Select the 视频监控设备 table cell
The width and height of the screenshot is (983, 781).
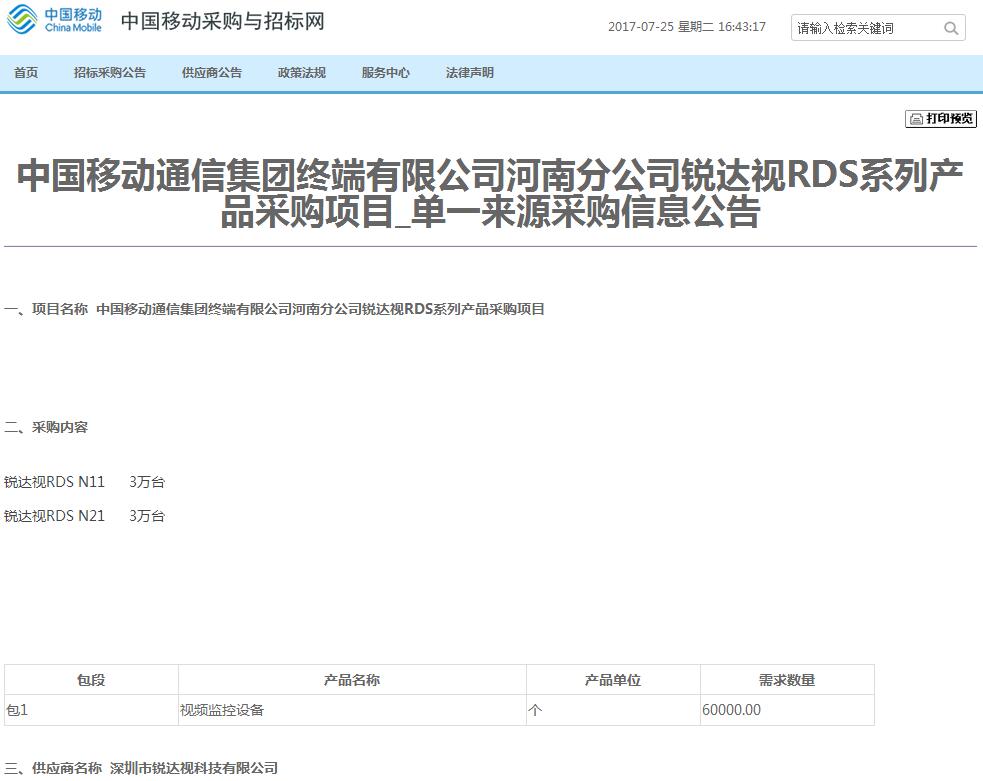(x=222, y=710)
